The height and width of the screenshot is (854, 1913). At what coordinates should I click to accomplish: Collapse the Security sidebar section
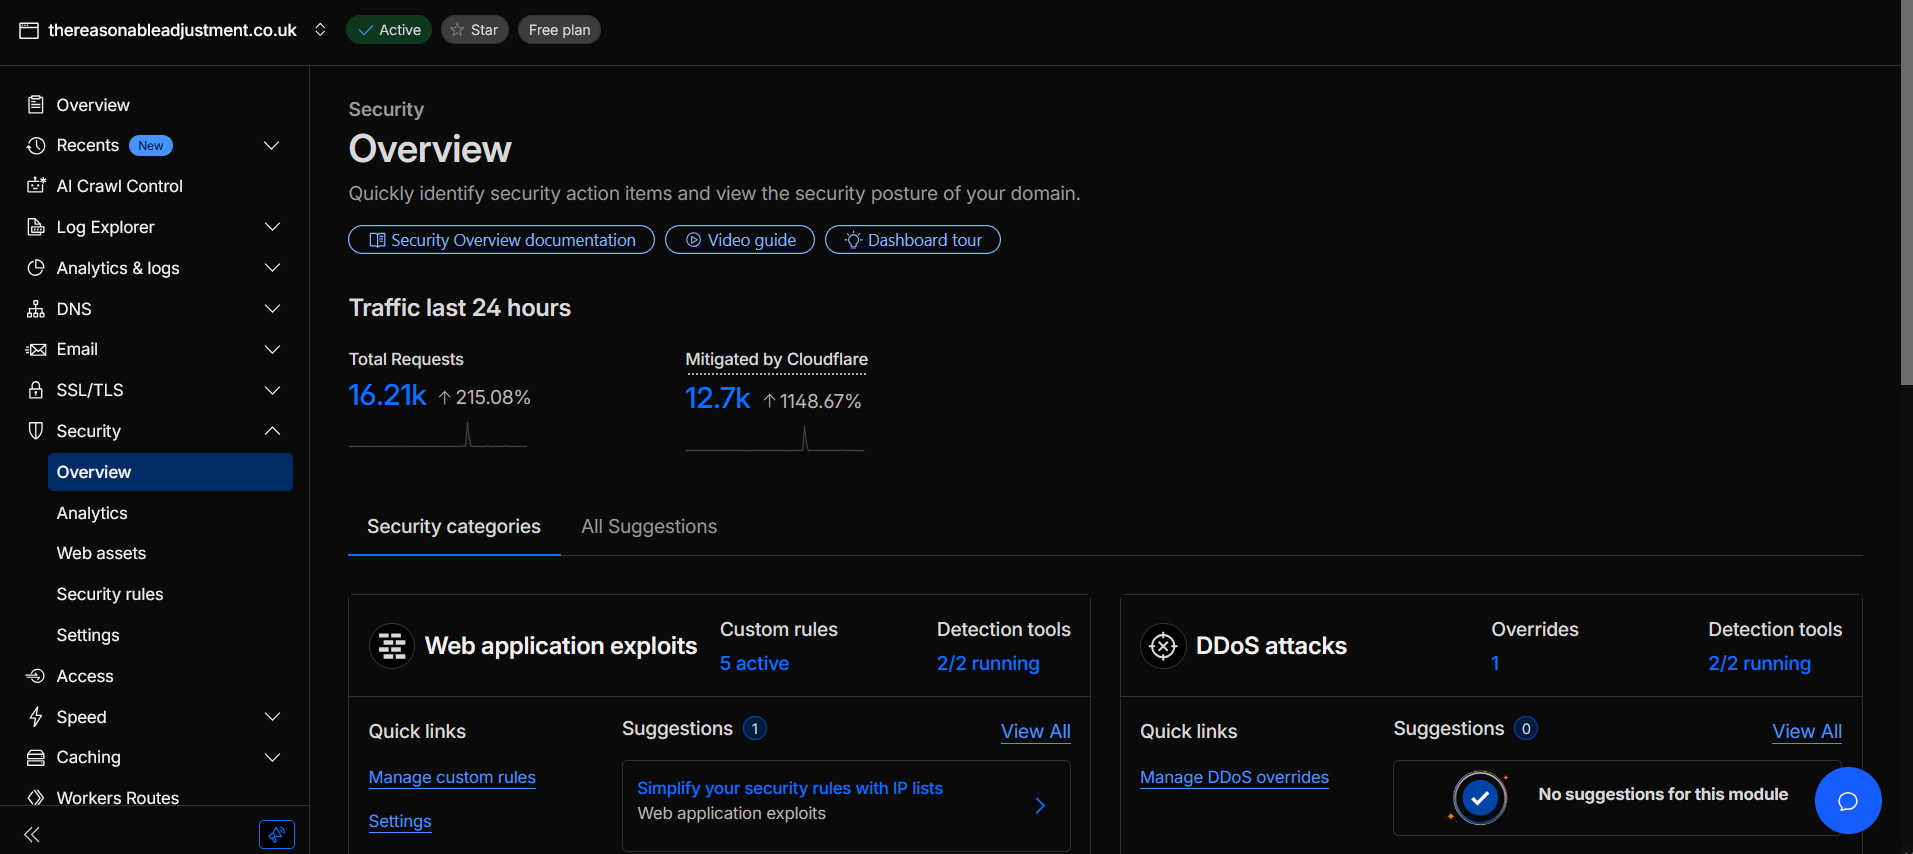pos(271,431)
